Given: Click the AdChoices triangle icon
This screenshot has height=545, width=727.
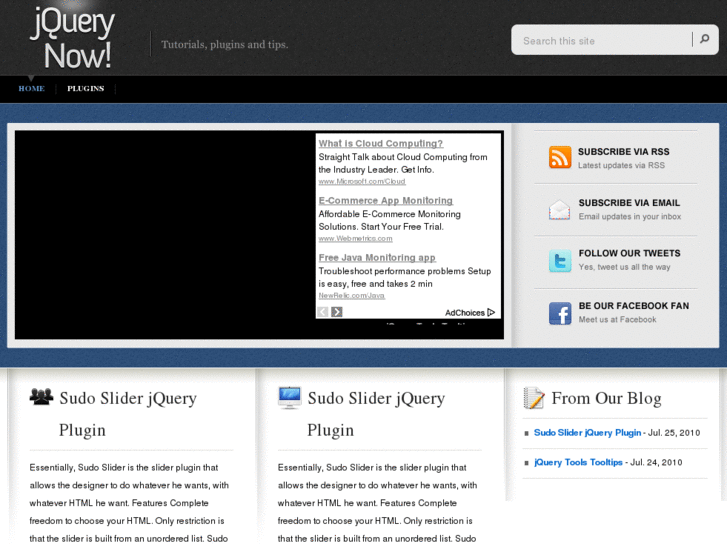Looking at the screenshot, I should click(491, 312).
